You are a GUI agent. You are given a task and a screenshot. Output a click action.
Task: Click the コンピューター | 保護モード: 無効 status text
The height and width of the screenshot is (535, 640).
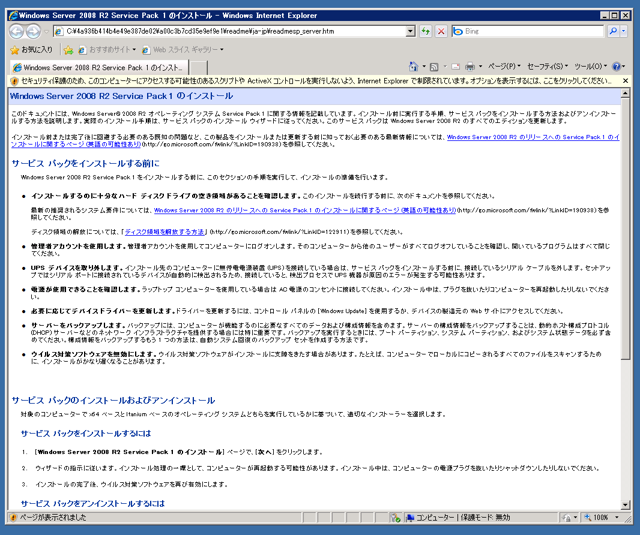463,517
